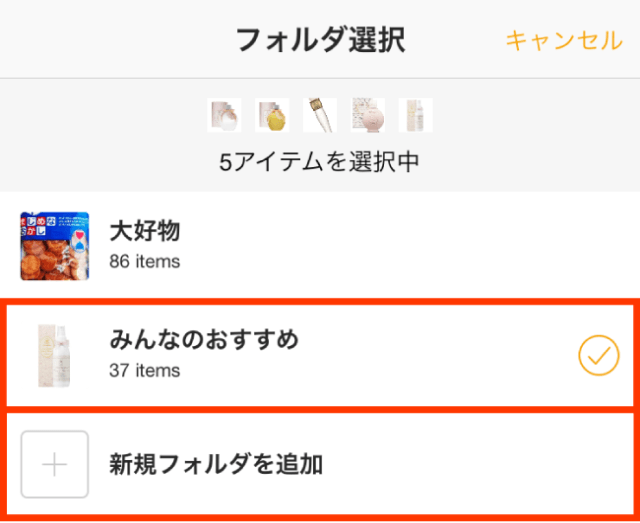The image size is (640, 523).
Task: Tap the 37 items count label
Action: (144, 371)
